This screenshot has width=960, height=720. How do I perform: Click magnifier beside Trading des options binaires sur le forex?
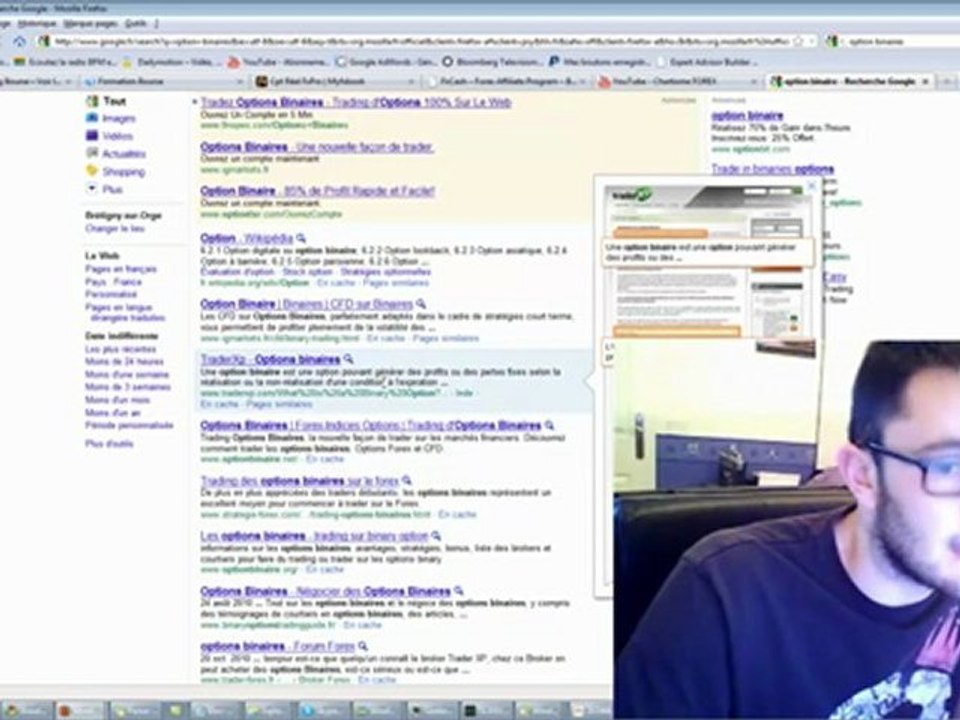click(x=407, y=481)
